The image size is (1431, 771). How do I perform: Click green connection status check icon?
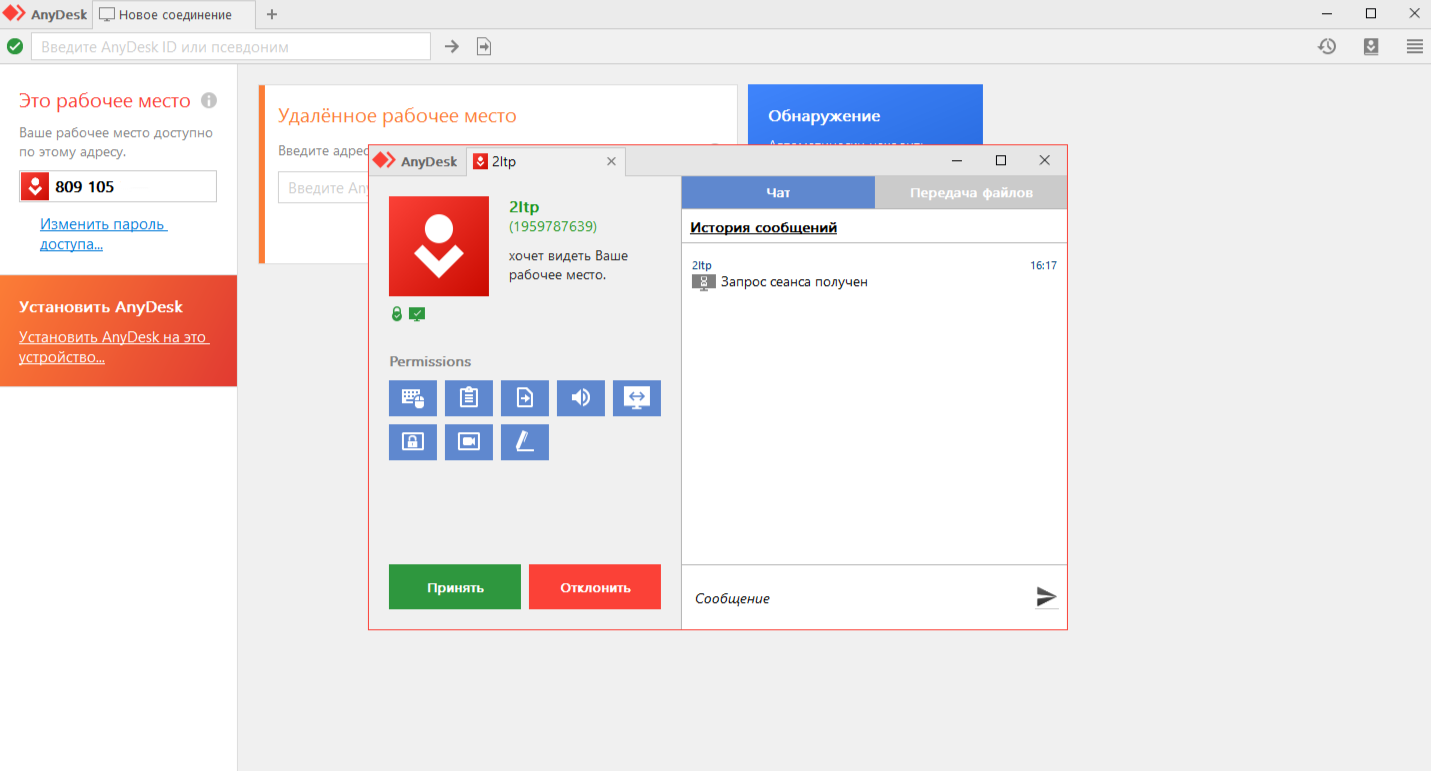(15, 46)
